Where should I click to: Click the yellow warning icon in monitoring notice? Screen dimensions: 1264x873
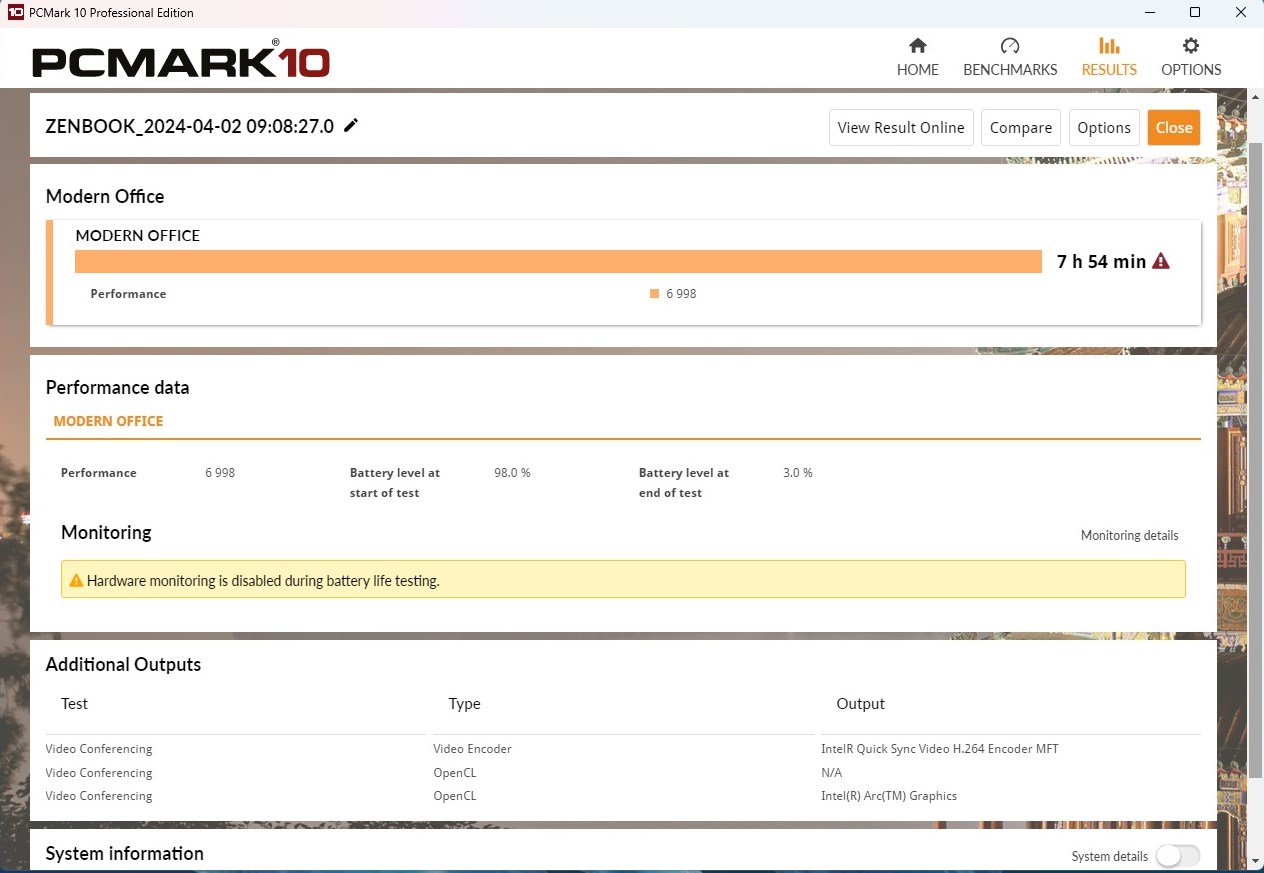pos(75,580)
